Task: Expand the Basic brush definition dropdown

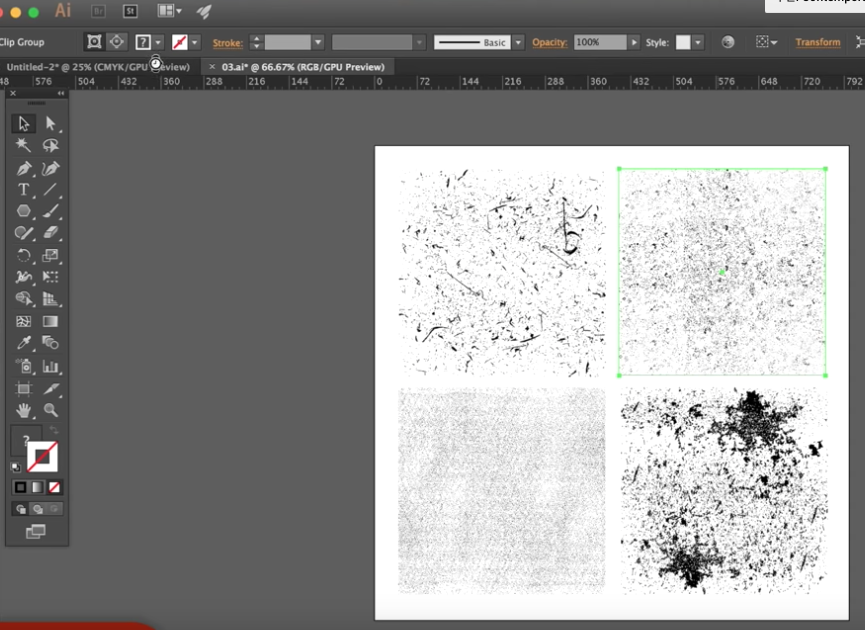Action: [518, 43]
